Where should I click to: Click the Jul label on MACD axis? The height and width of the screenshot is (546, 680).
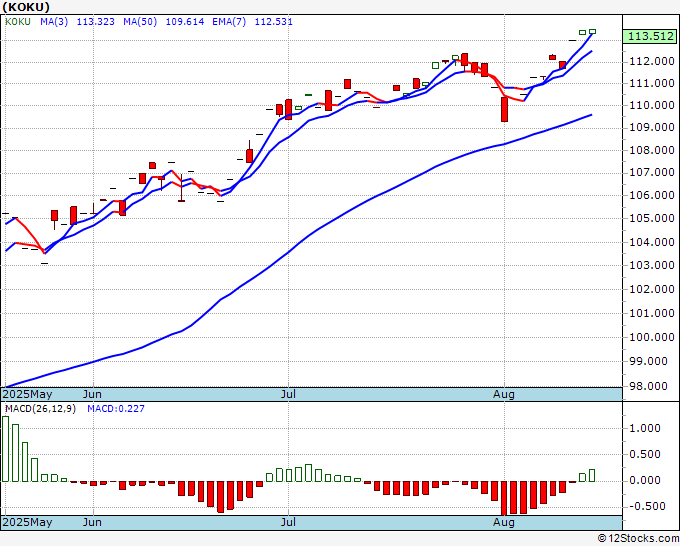point(288,522)
